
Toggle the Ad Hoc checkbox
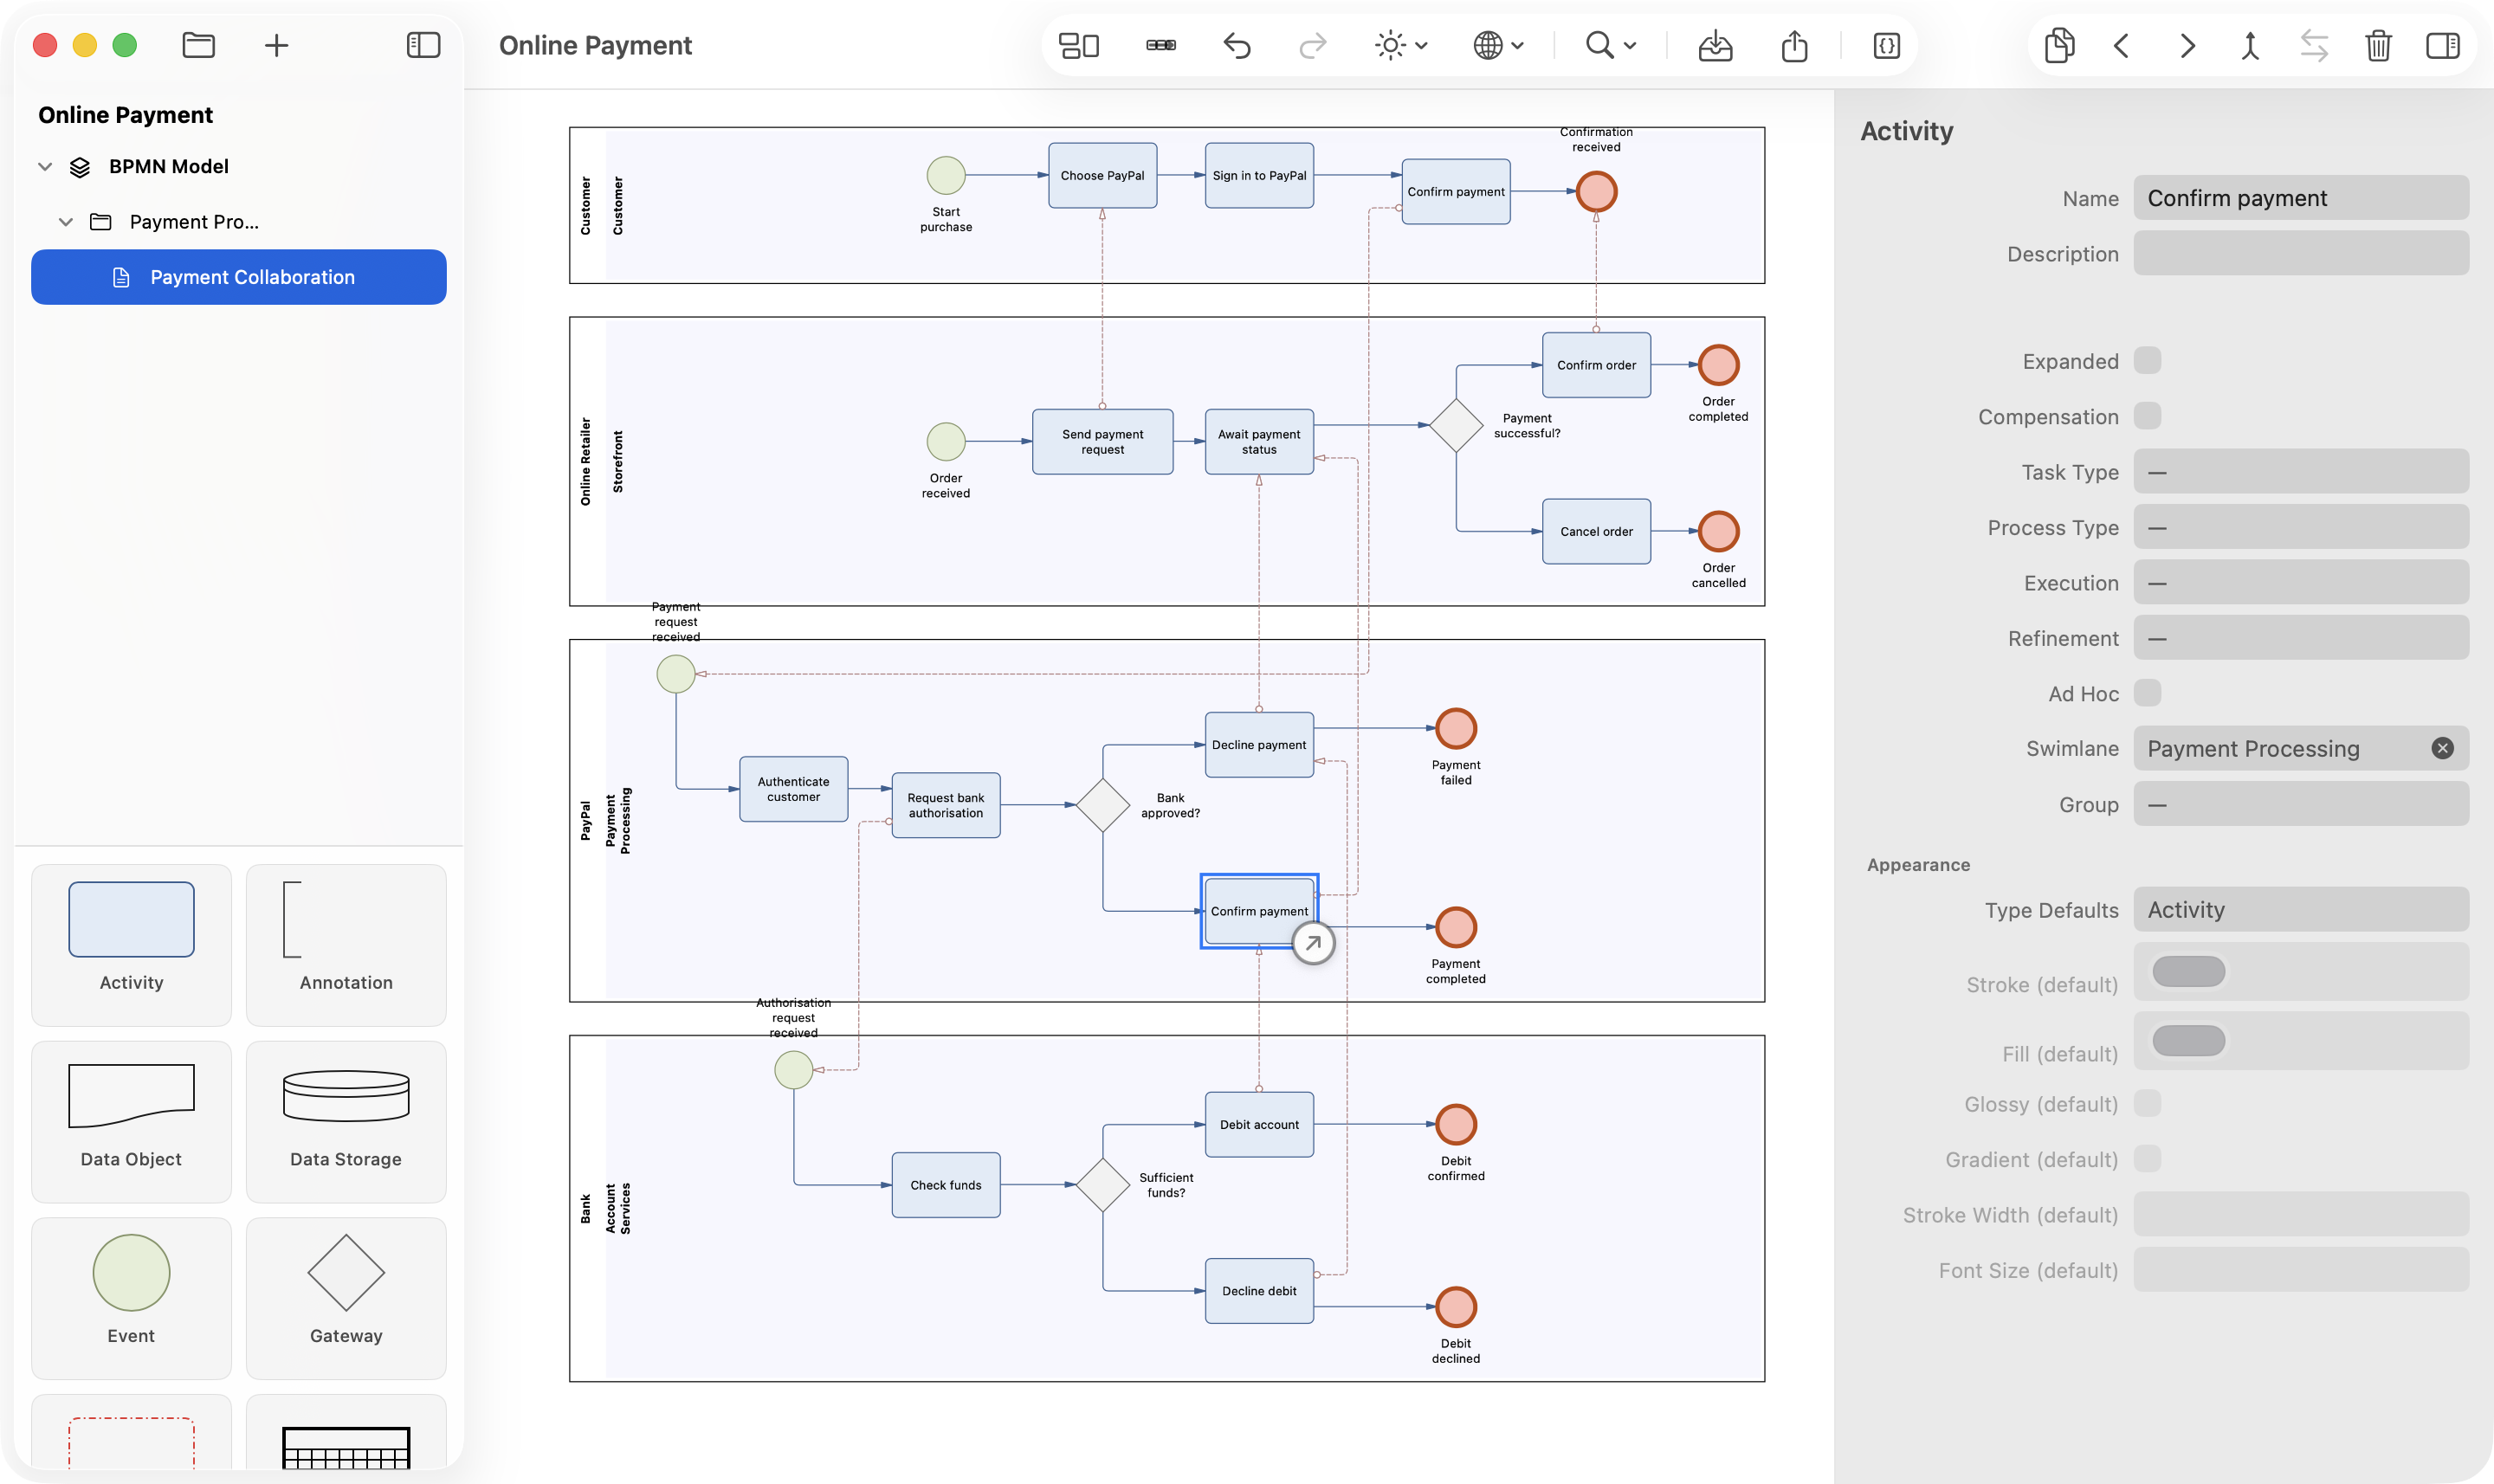click(2147, 693)
